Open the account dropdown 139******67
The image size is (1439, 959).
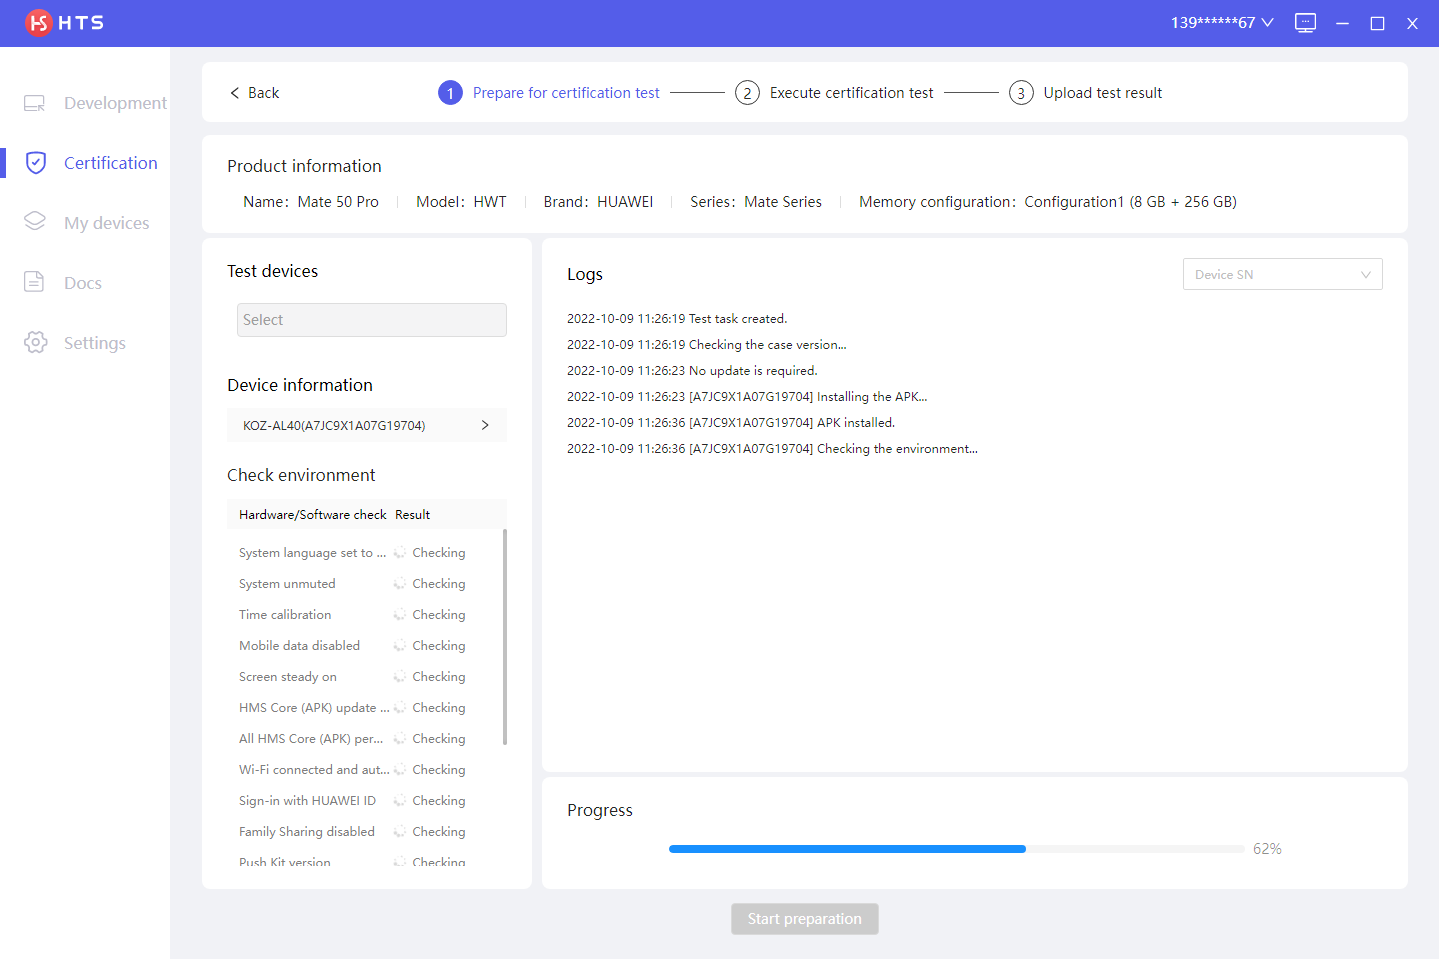(x=1222, y=23)
